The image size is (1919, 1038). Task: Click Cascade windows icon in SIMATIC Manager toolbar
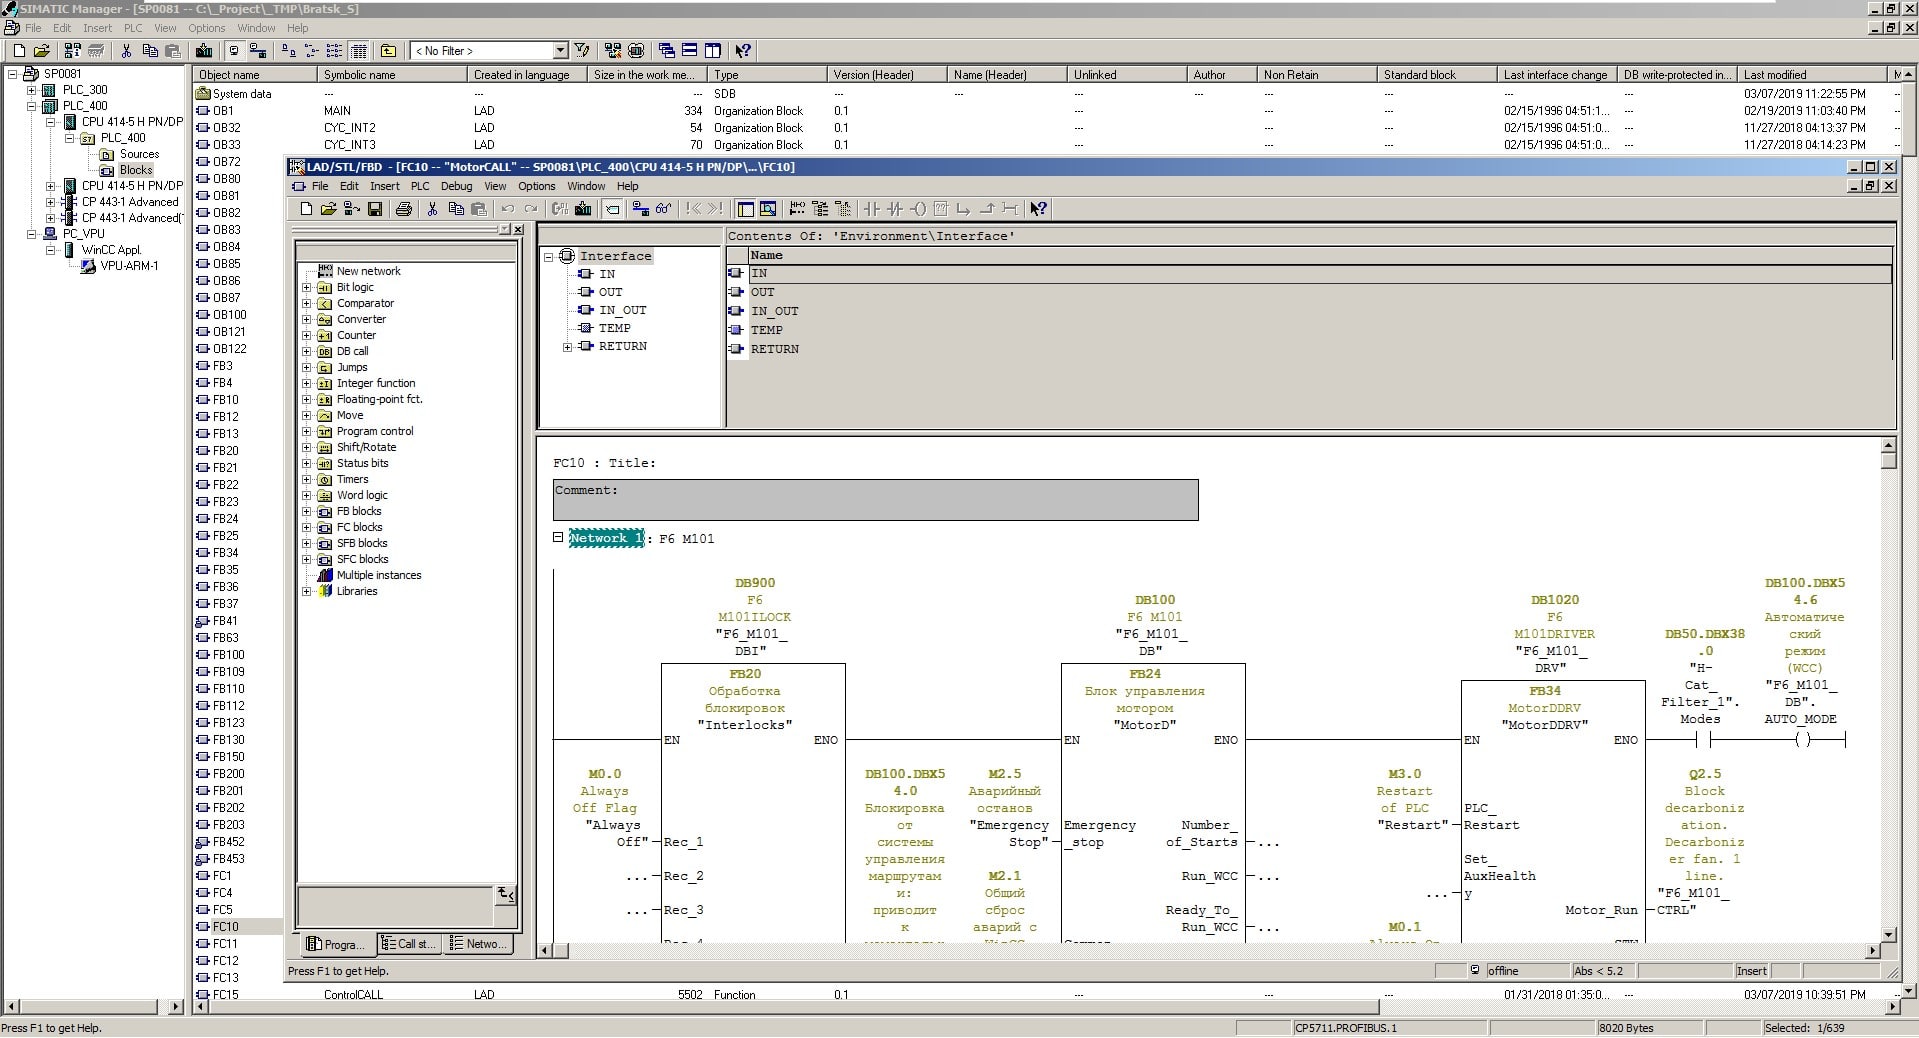click(666, 51)
